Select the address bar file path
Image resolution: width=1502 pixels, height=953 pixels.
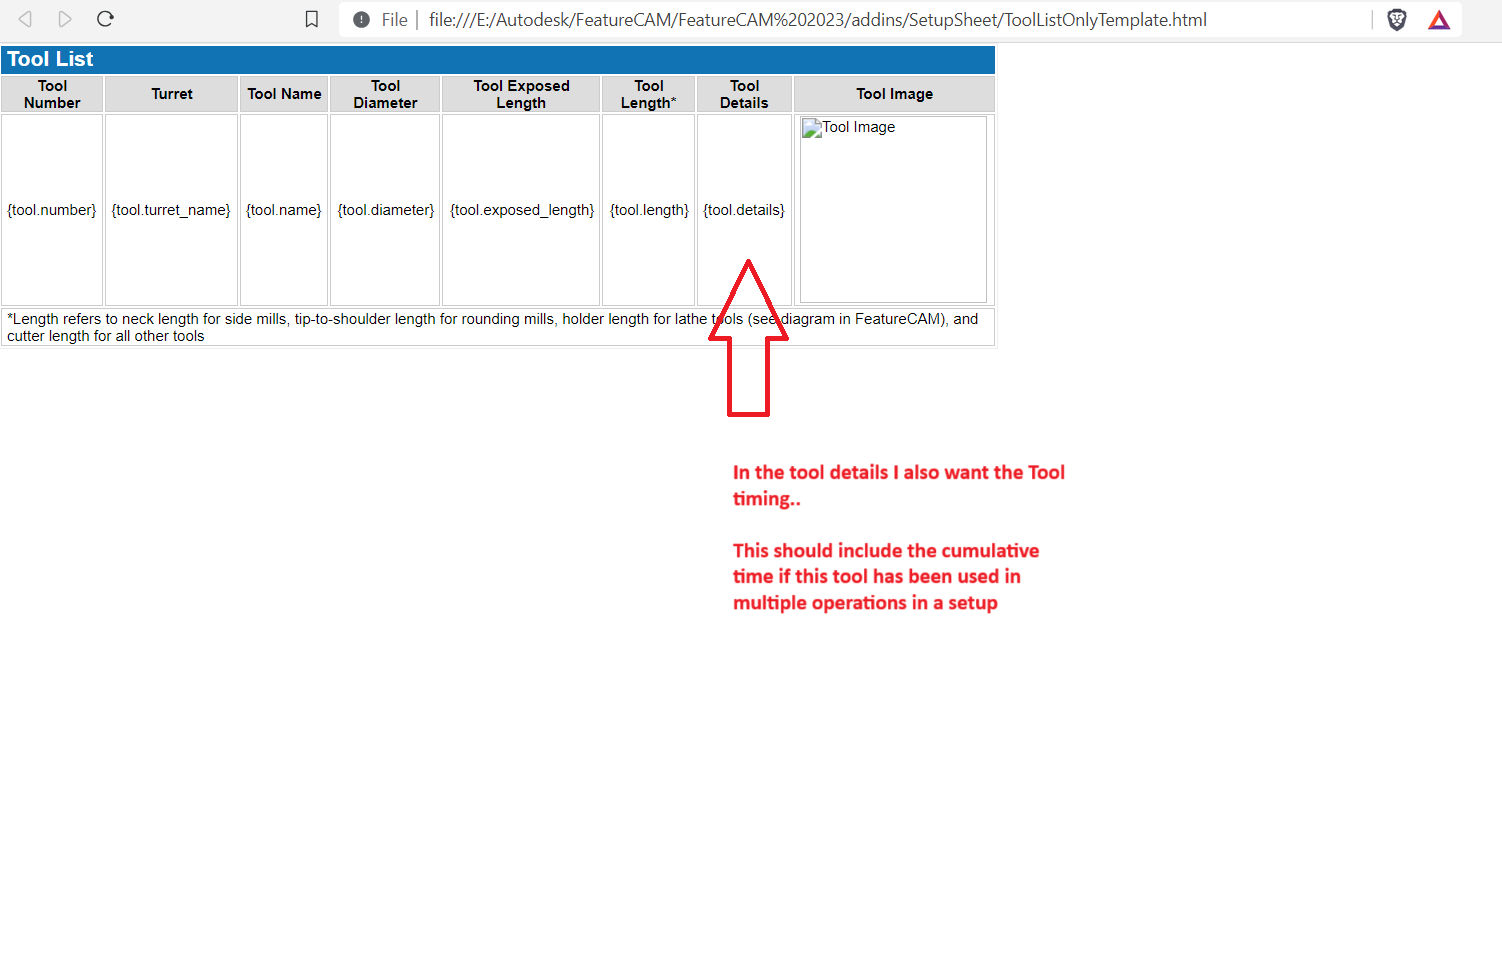tap(818, 19)
